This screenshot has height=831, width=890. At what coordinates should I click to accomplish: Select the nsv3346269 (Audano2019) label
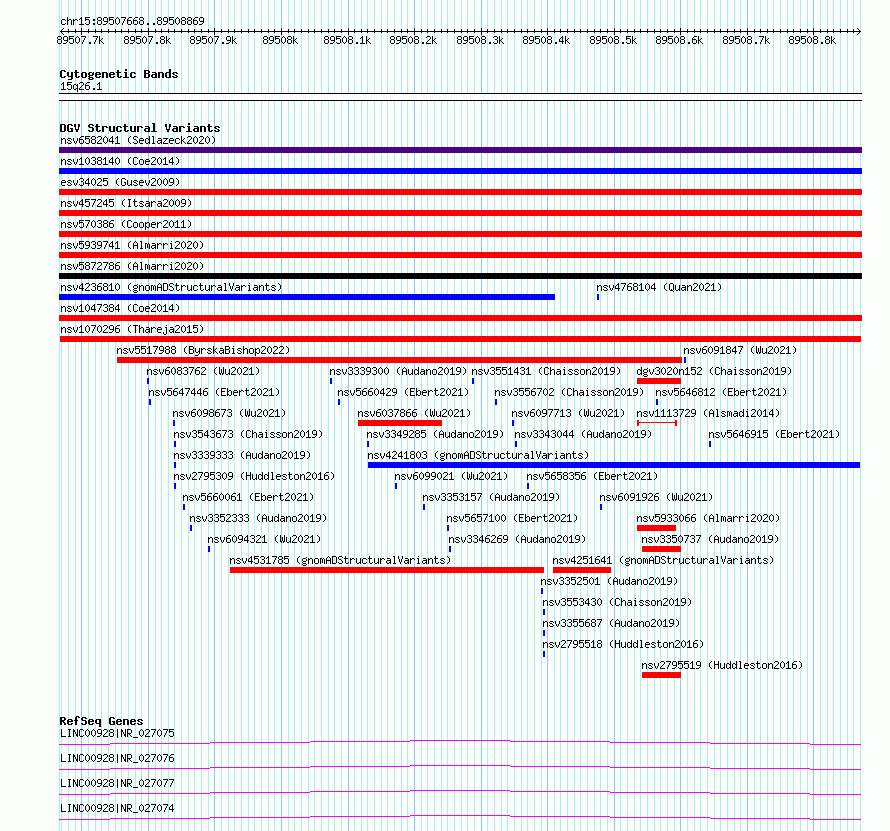click(517, 539)
